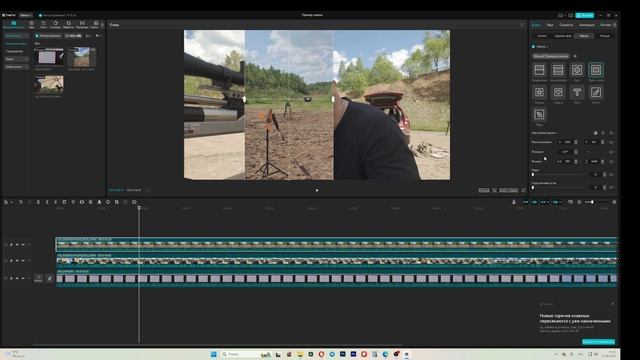Click the teal button in hotkeys notification

pos(598,342)
